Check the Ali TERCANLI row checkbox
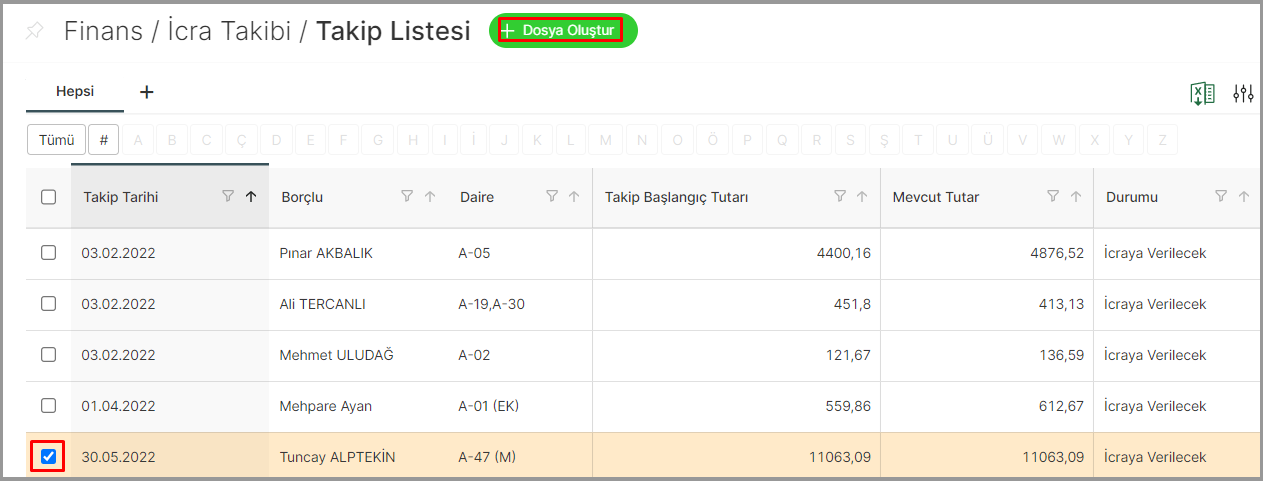The height and width of the screenshot is (481, 1263). [48, 303]
